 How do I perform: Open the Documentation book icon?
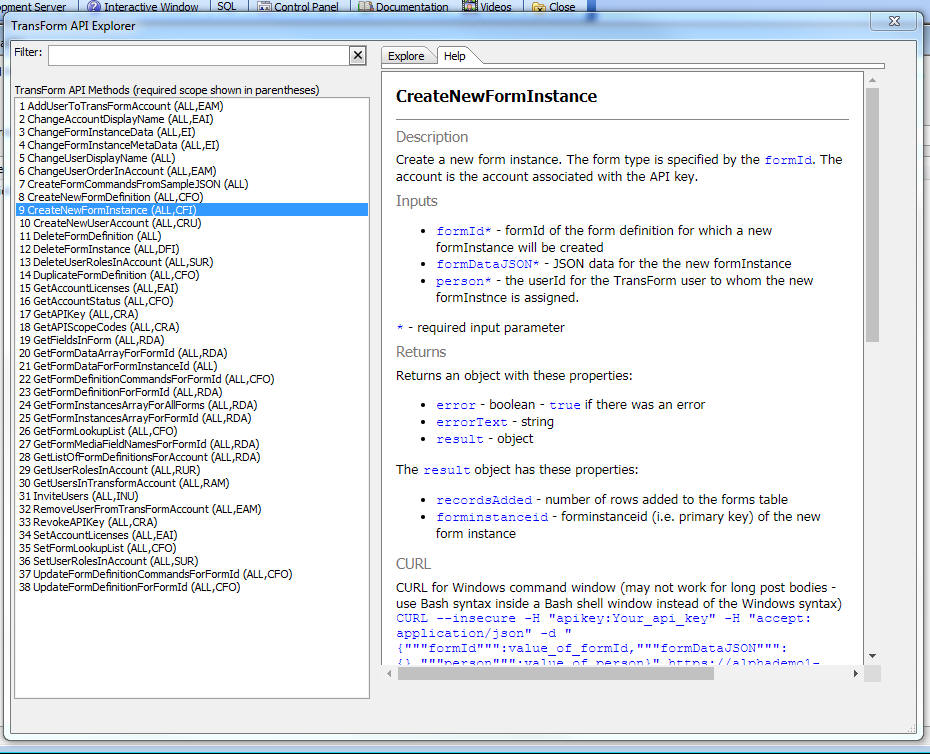point(366,7)
